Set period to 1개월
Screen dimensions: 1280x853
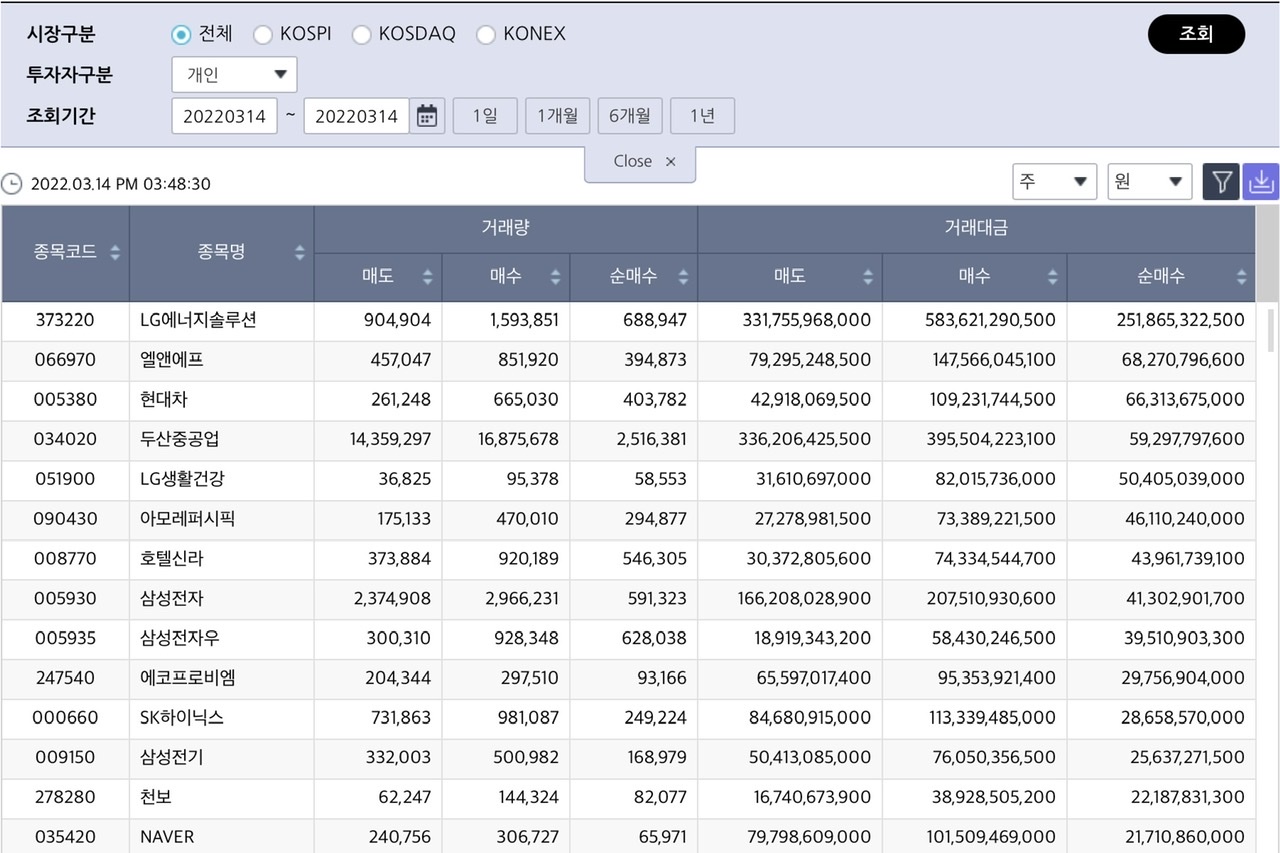click(557, 116)
